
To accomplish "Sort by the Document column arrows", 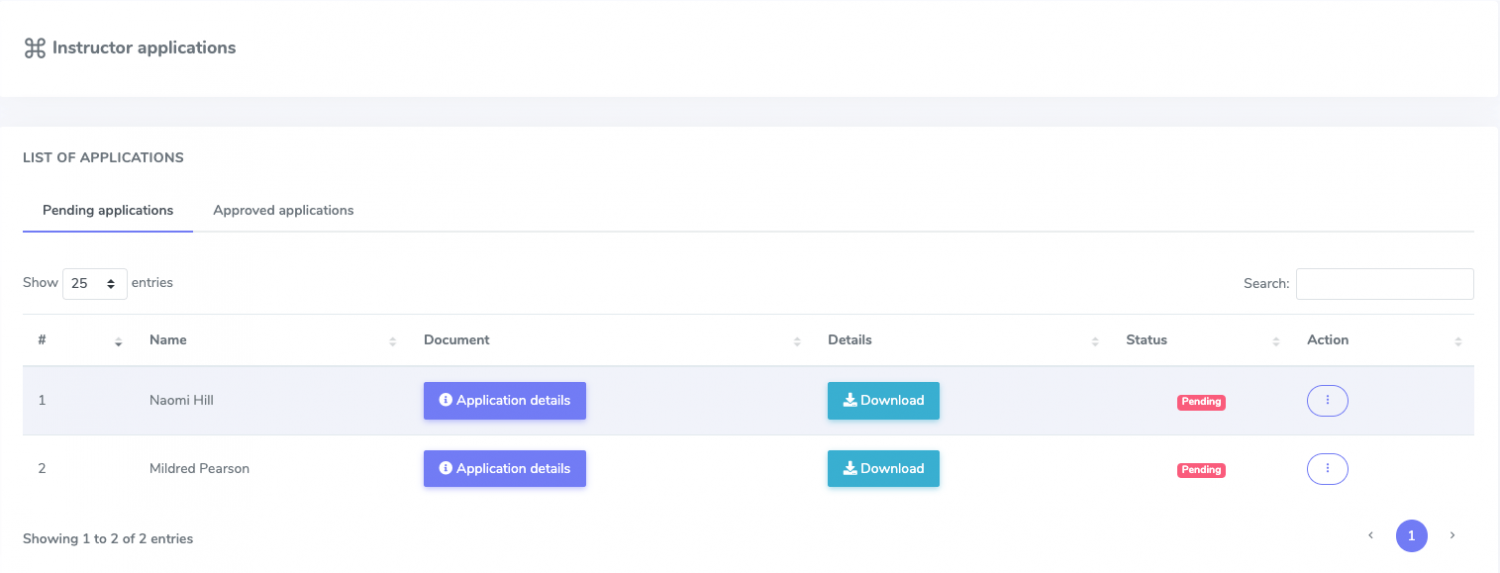I will [797, 342].
